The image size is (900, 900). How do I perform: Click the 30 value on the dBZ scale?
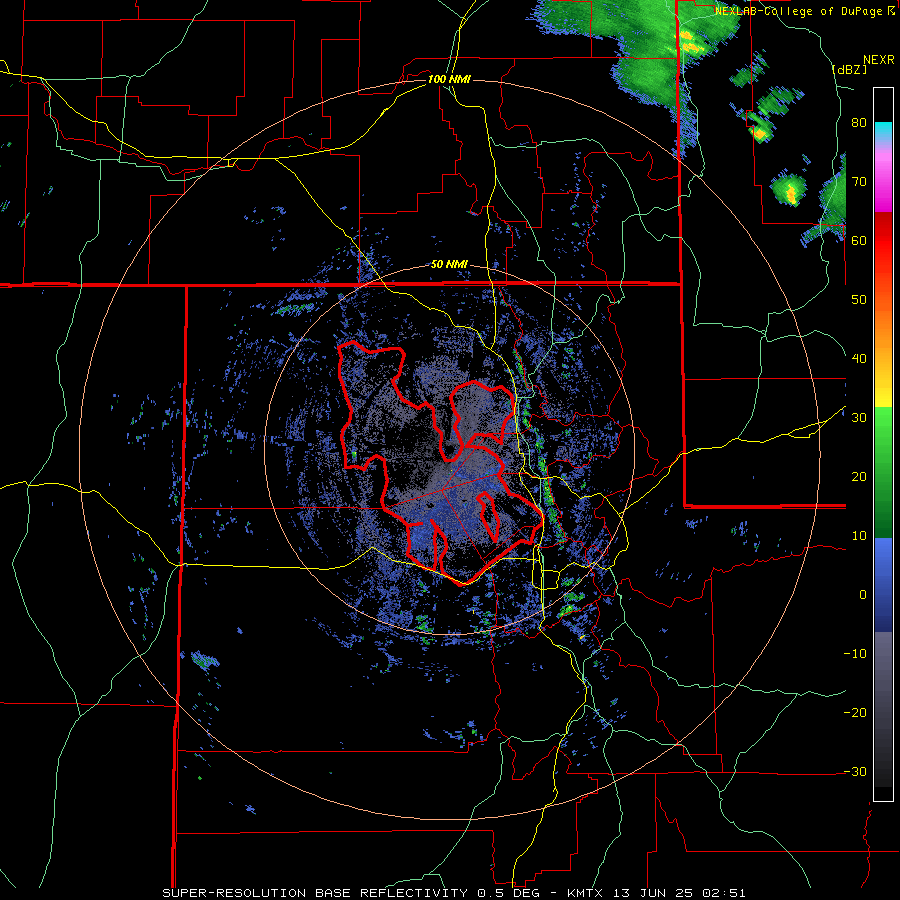coord(859,418)
